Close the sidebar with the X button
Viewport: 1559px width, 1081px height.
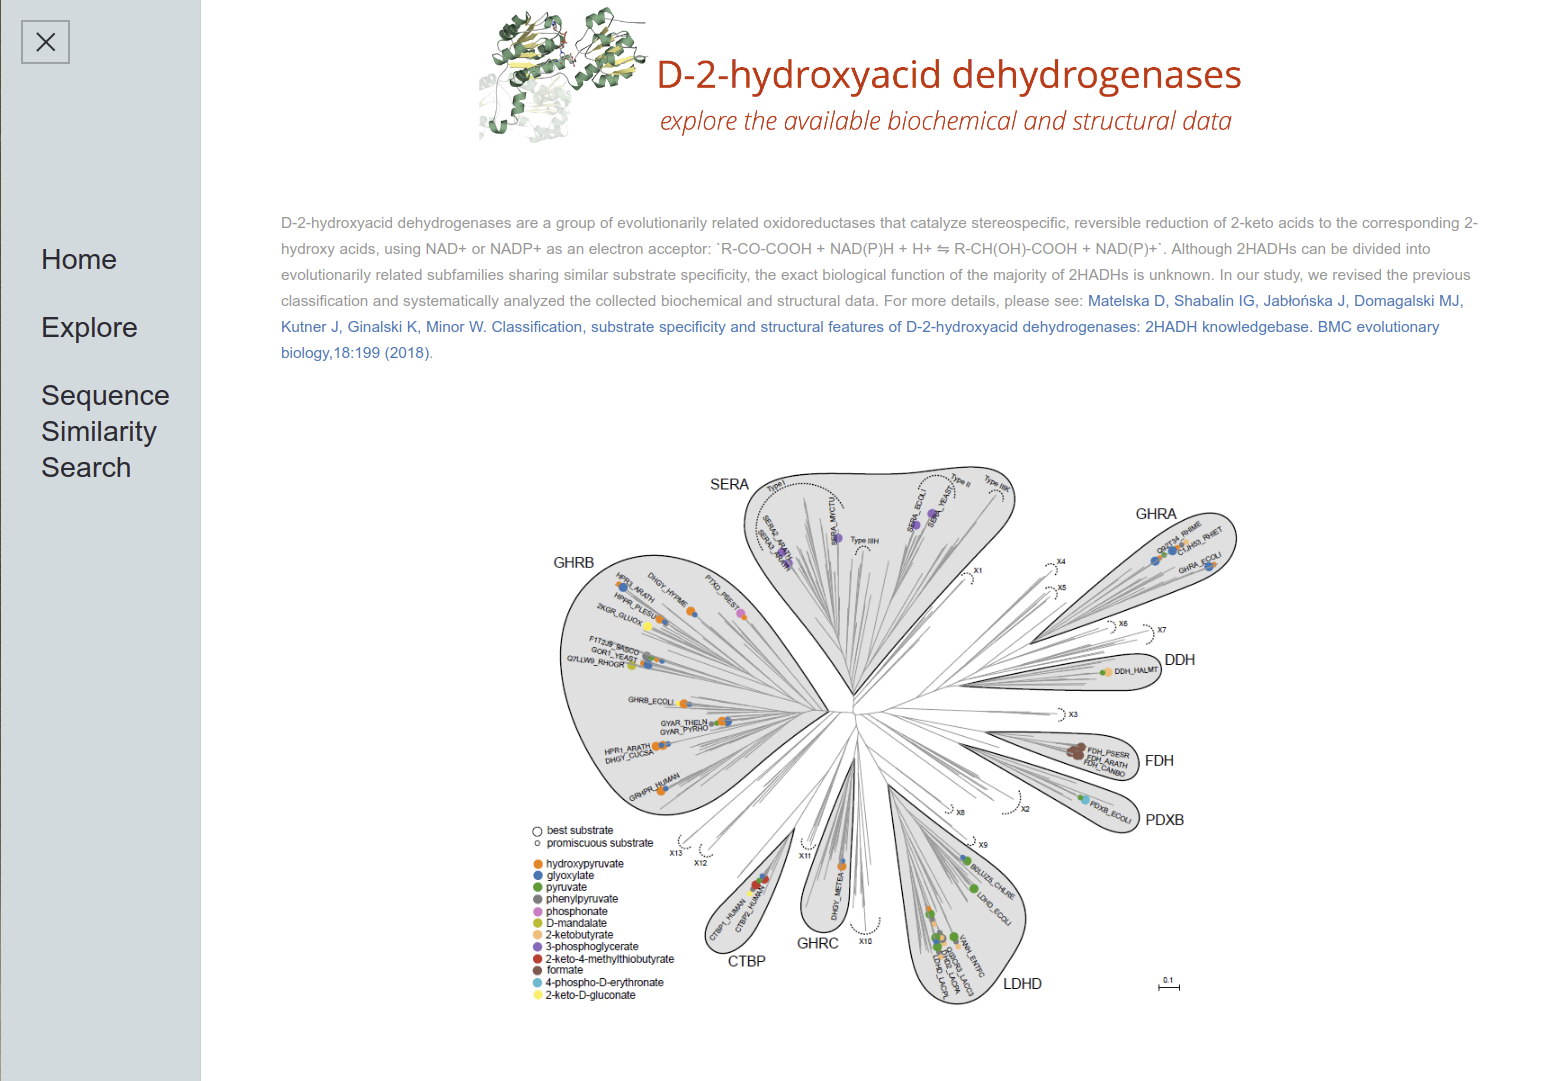pos(45,42)
